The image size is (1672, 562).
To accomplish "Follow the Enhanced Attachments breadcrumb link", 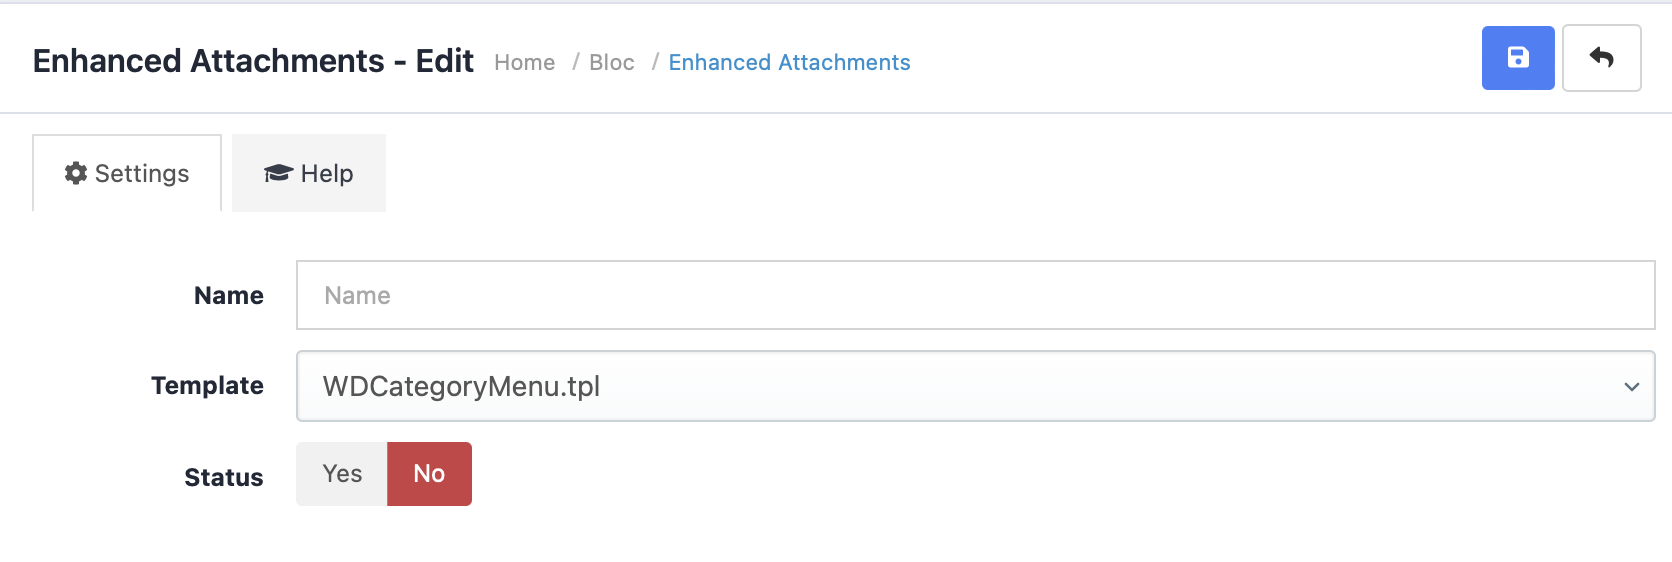I will (x=789, y=62).
